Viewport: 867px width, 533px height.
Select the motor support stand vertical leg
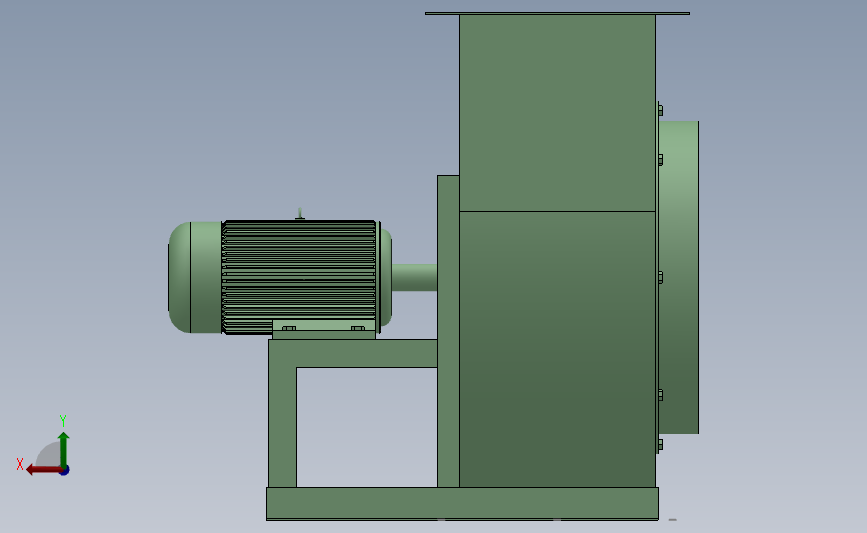[283, 426]
